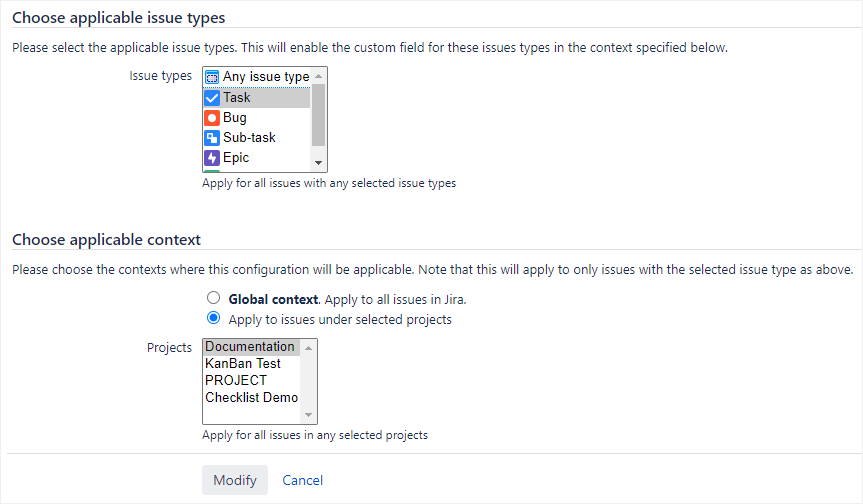Click the Projects list down arrow
This screenshot has height=504, width=863.
pyautogui.click(x=309, y=415)
